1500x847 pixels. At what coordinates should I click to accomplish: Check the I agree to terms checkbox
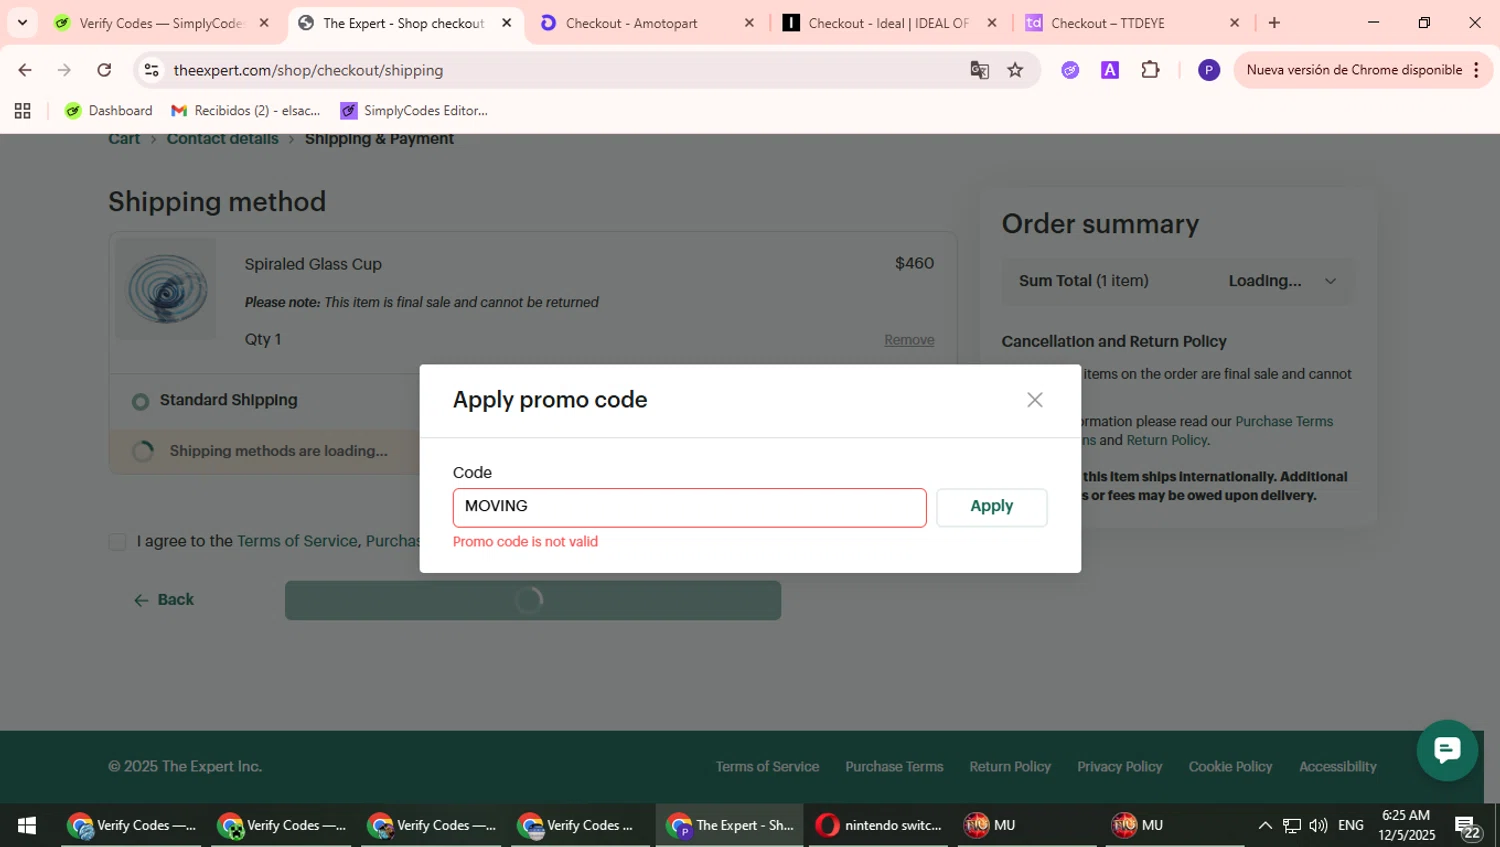(x=117, y=542)
